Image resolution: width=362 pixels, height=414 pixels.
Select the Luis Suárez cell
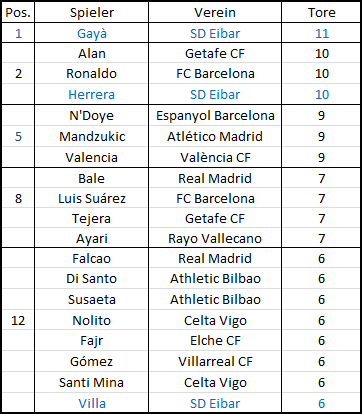click(91, 198)
